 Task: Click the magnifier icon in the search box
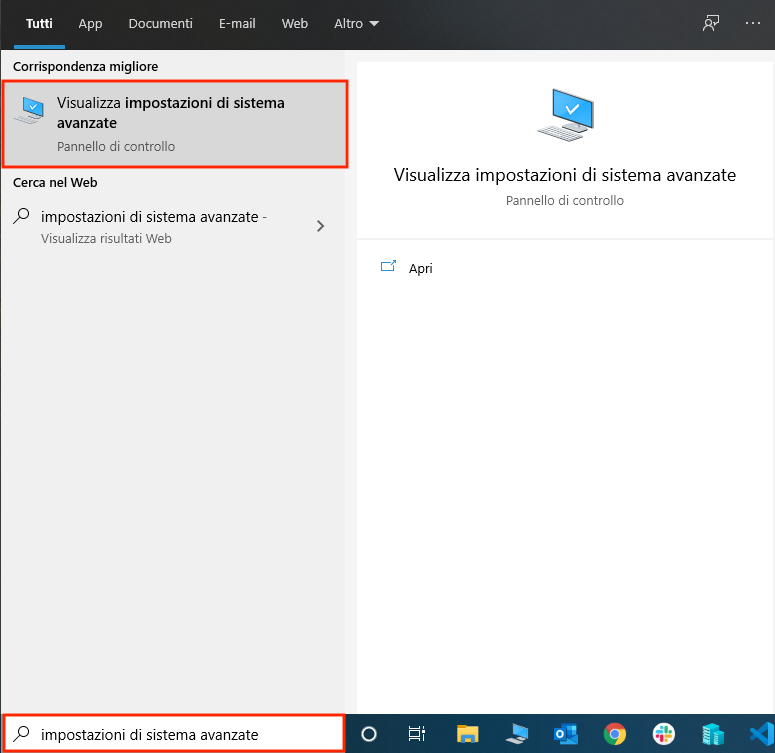pos(21,734)
